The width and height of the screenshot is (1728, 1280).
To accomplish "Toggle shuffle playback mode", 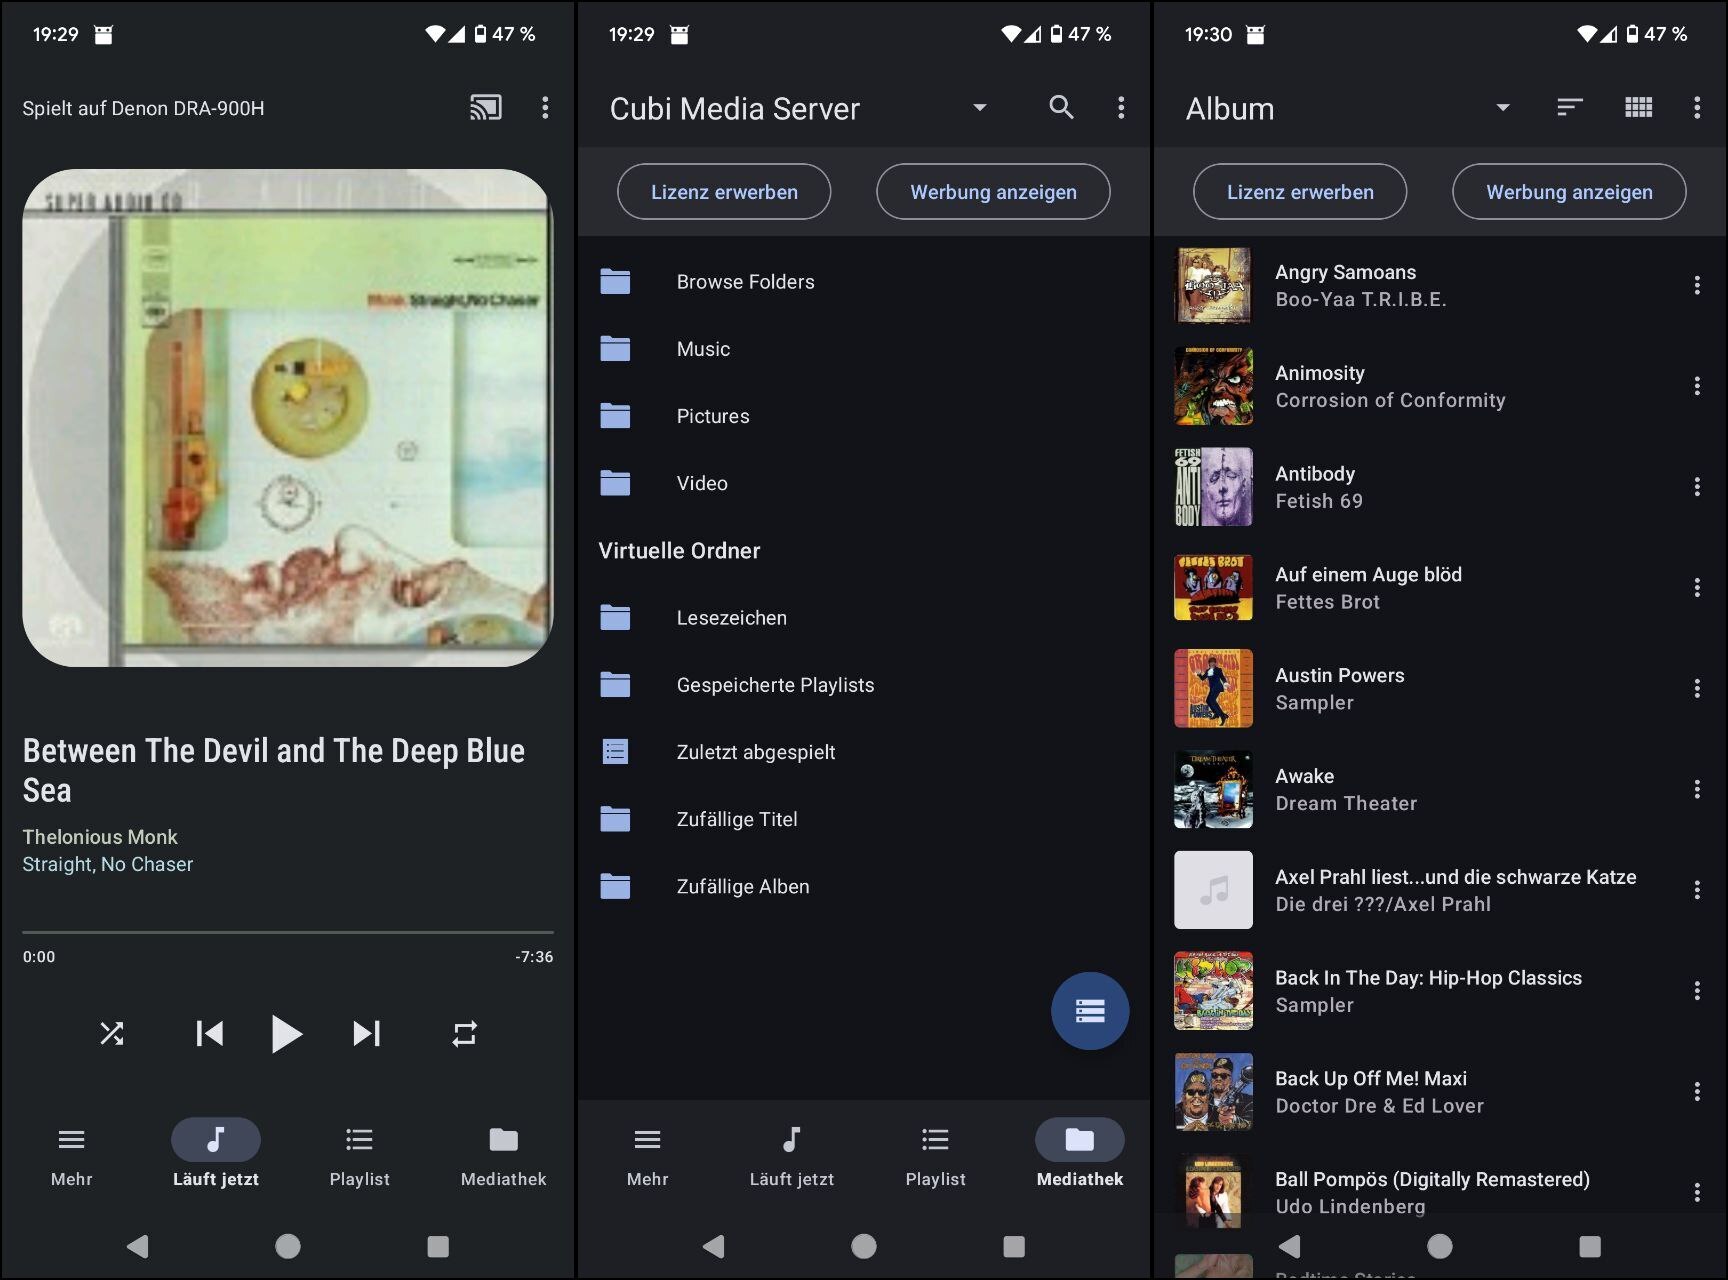I will (x=112, y=1033).
